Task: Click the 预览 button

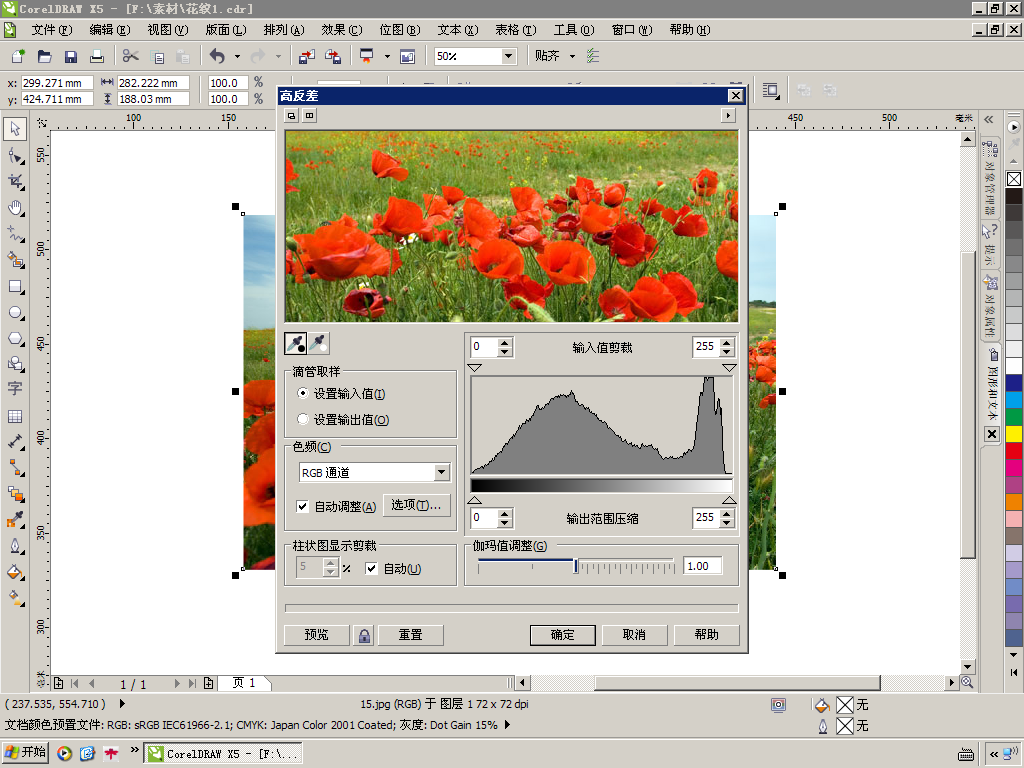Action: (317, 635)
